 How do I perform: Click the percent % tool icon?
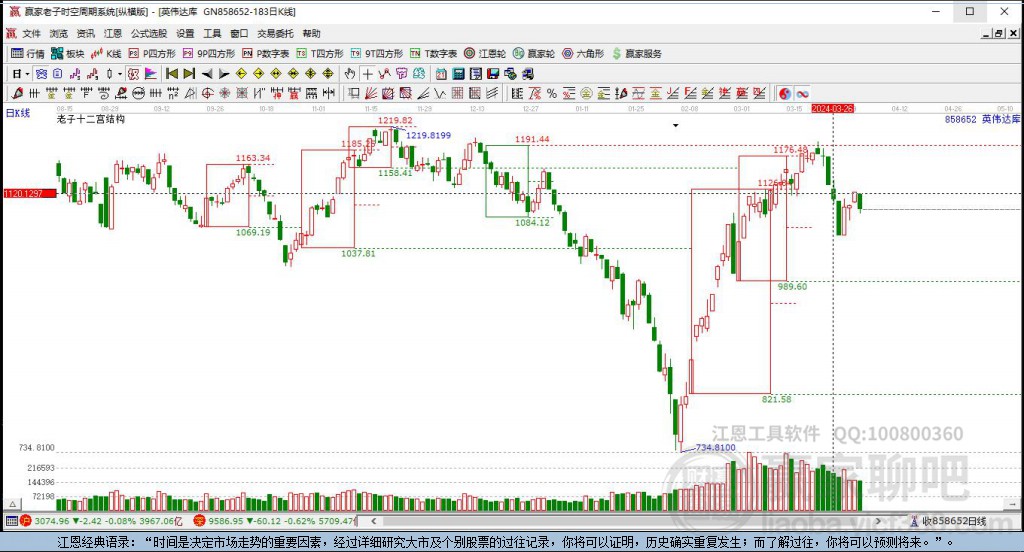[x=552, y=93]
